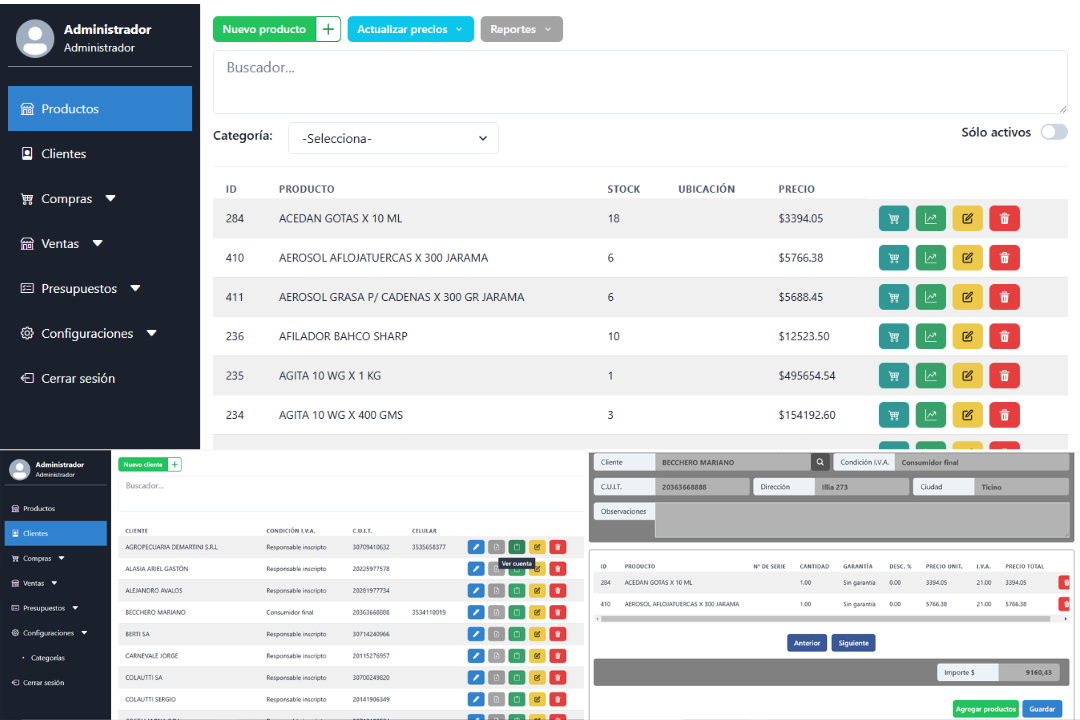Click the horizontal scrollbar under the quote items
The image size is (1080, 720).
click(x=820, y=619)
